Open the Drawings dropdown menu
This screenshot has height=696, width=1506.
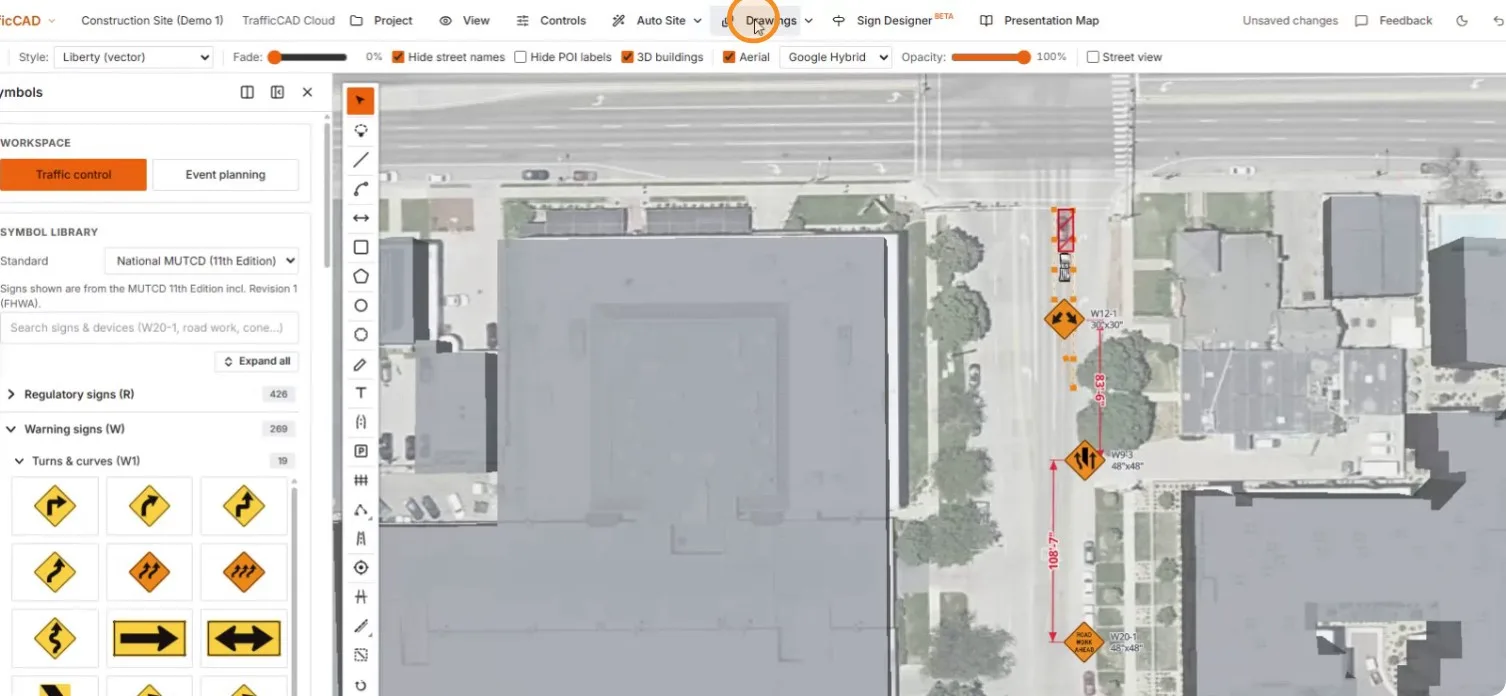coord(767,20)
